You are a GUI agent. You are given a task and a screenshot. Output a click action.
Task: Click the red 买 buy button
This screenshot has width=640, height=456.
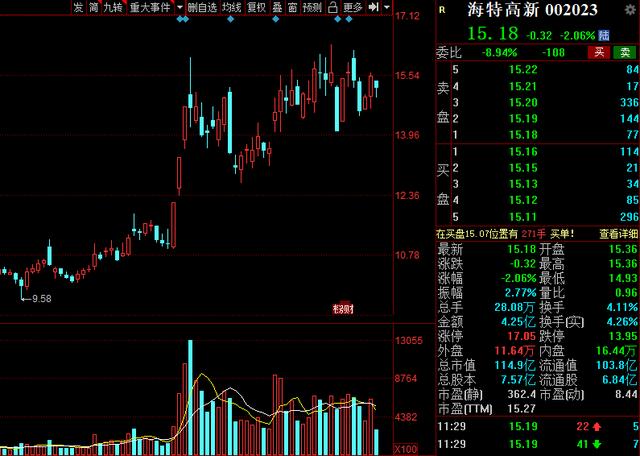pyautogui.click(x=599, y=52)
